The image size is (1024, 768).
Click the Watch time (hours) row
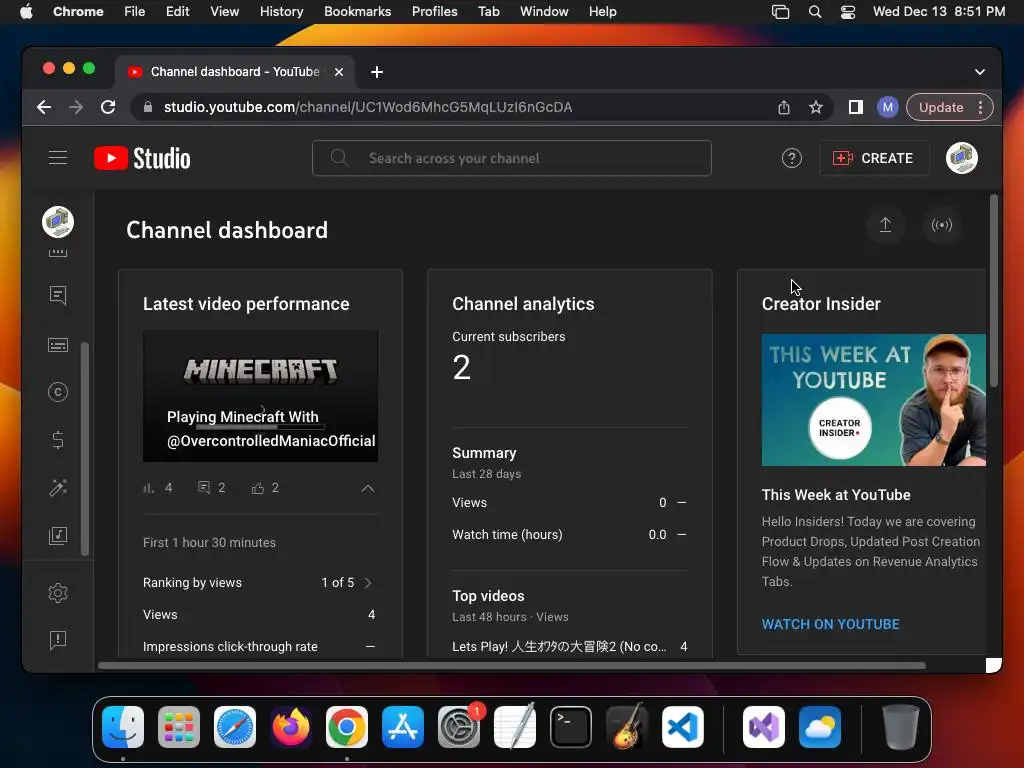569,535
